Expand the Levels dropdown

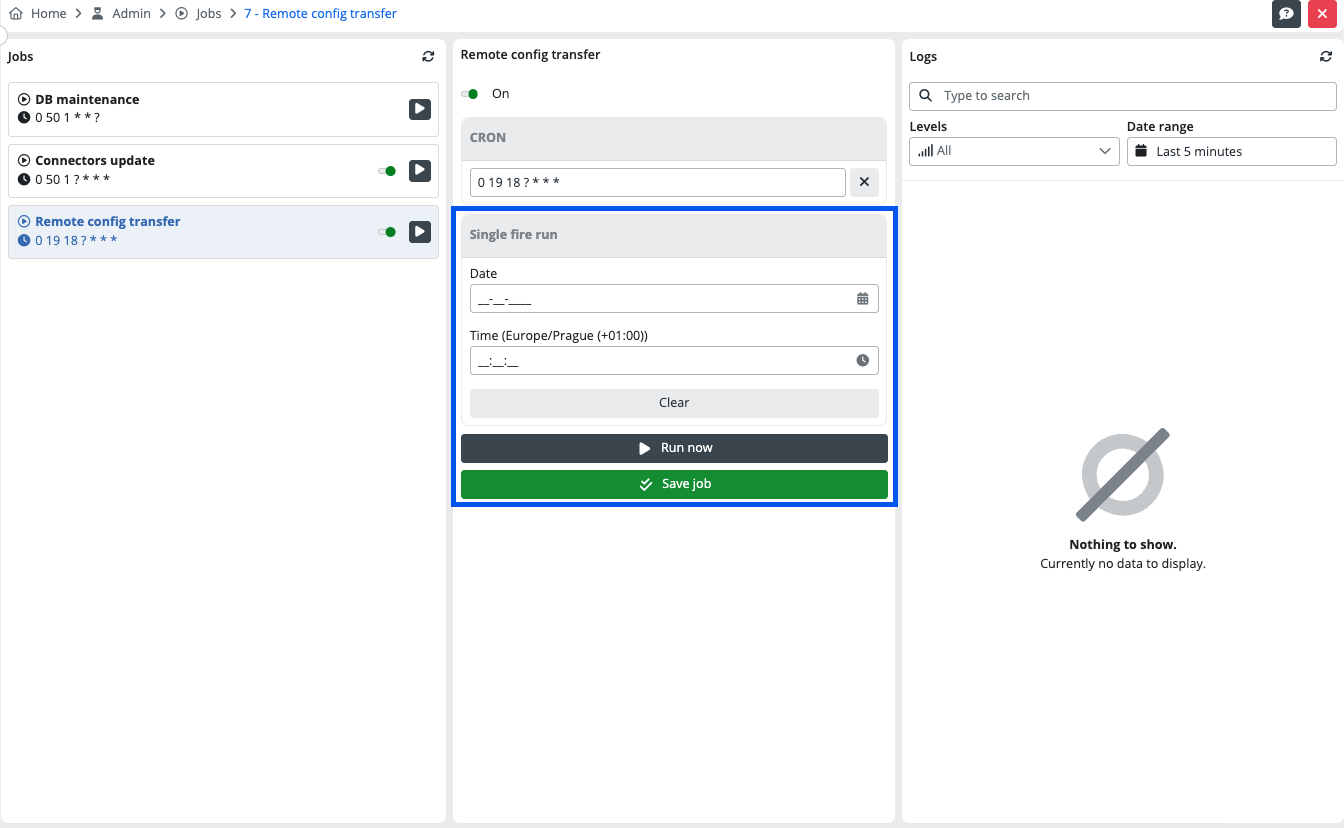point(1014,151)
